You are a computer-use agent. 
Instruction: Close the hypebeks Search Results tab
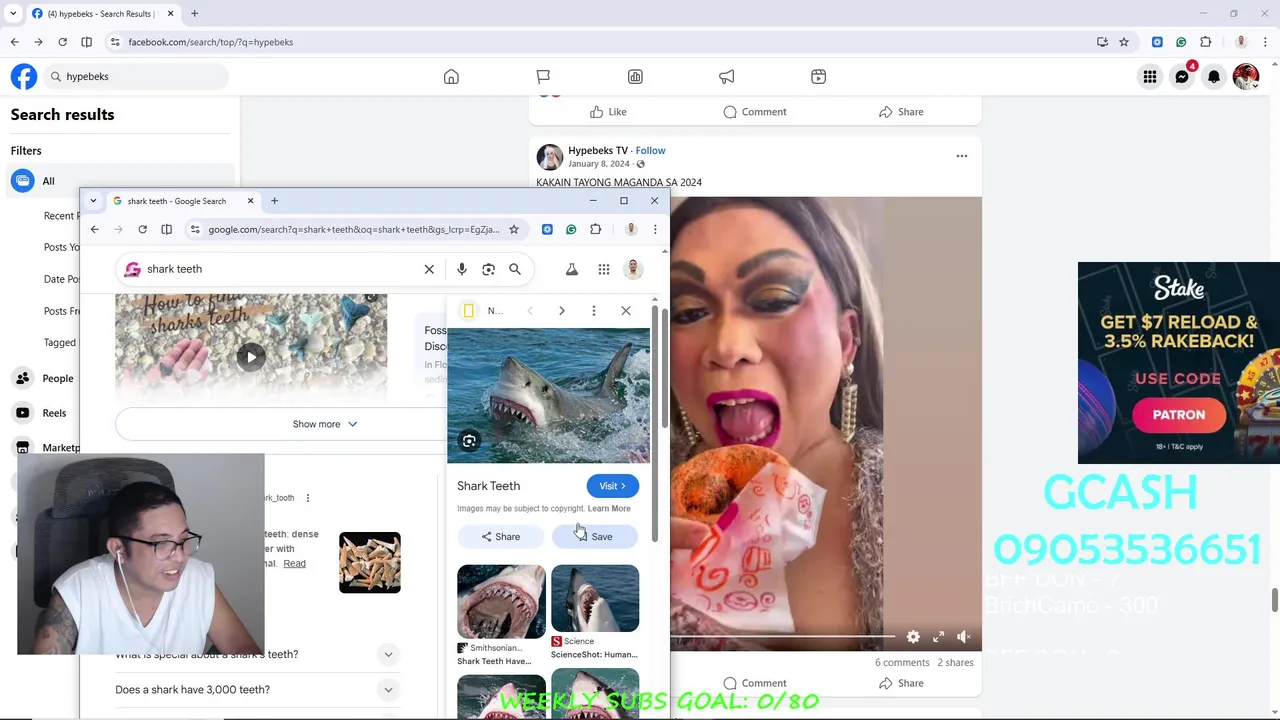[x=170, y=14]
